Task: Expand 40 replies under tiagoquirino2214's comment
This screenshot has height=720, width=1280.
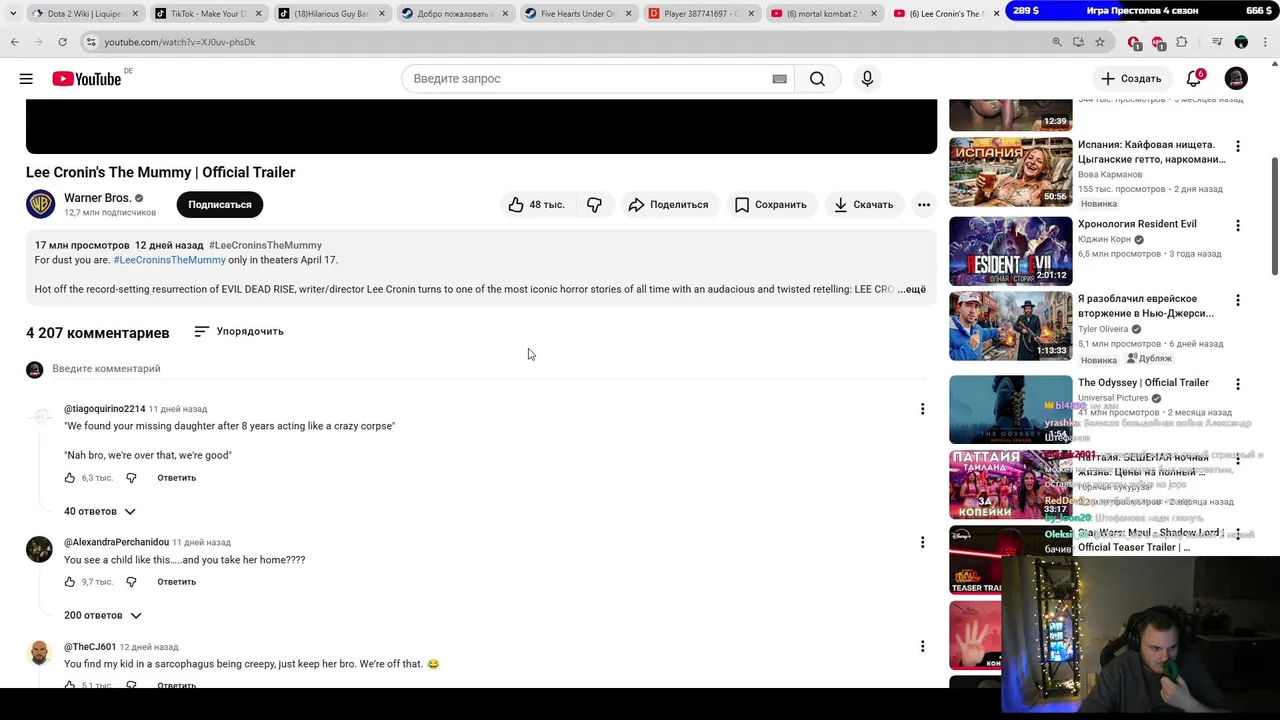Action: click(x=99, y=511)
